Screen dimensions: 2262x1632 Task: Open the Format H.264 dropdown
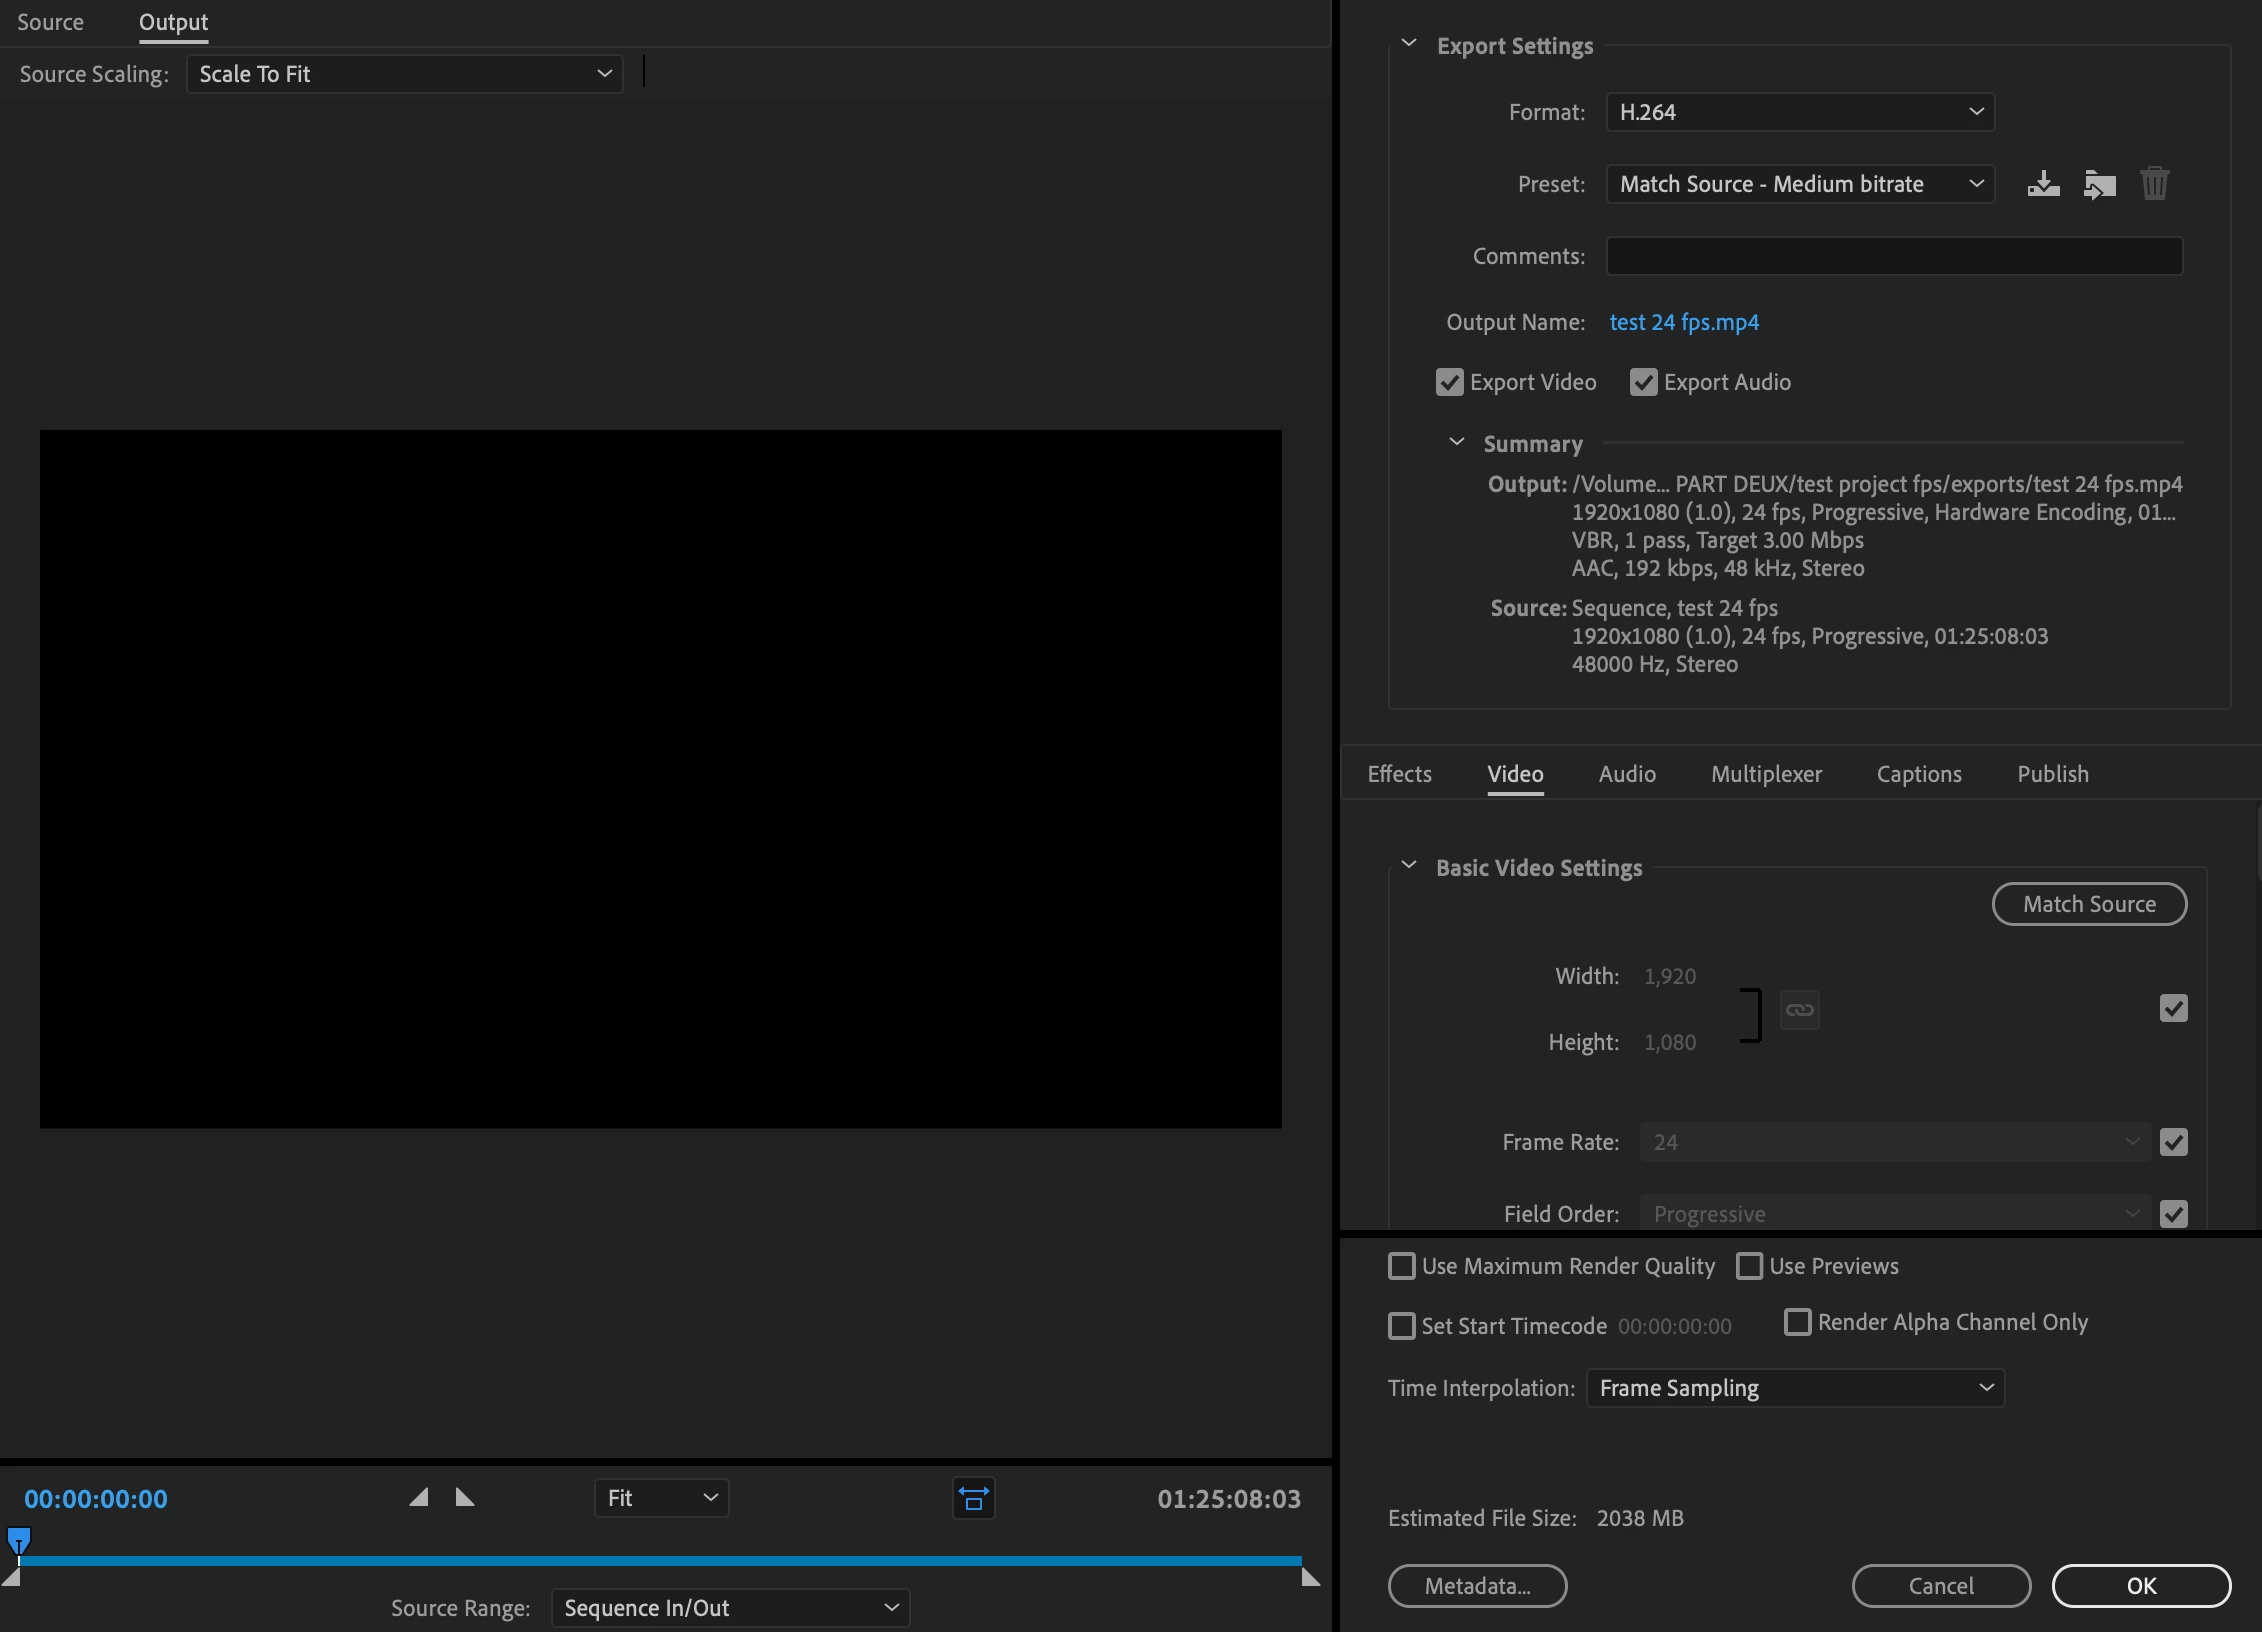click(x=1800, y=112)
